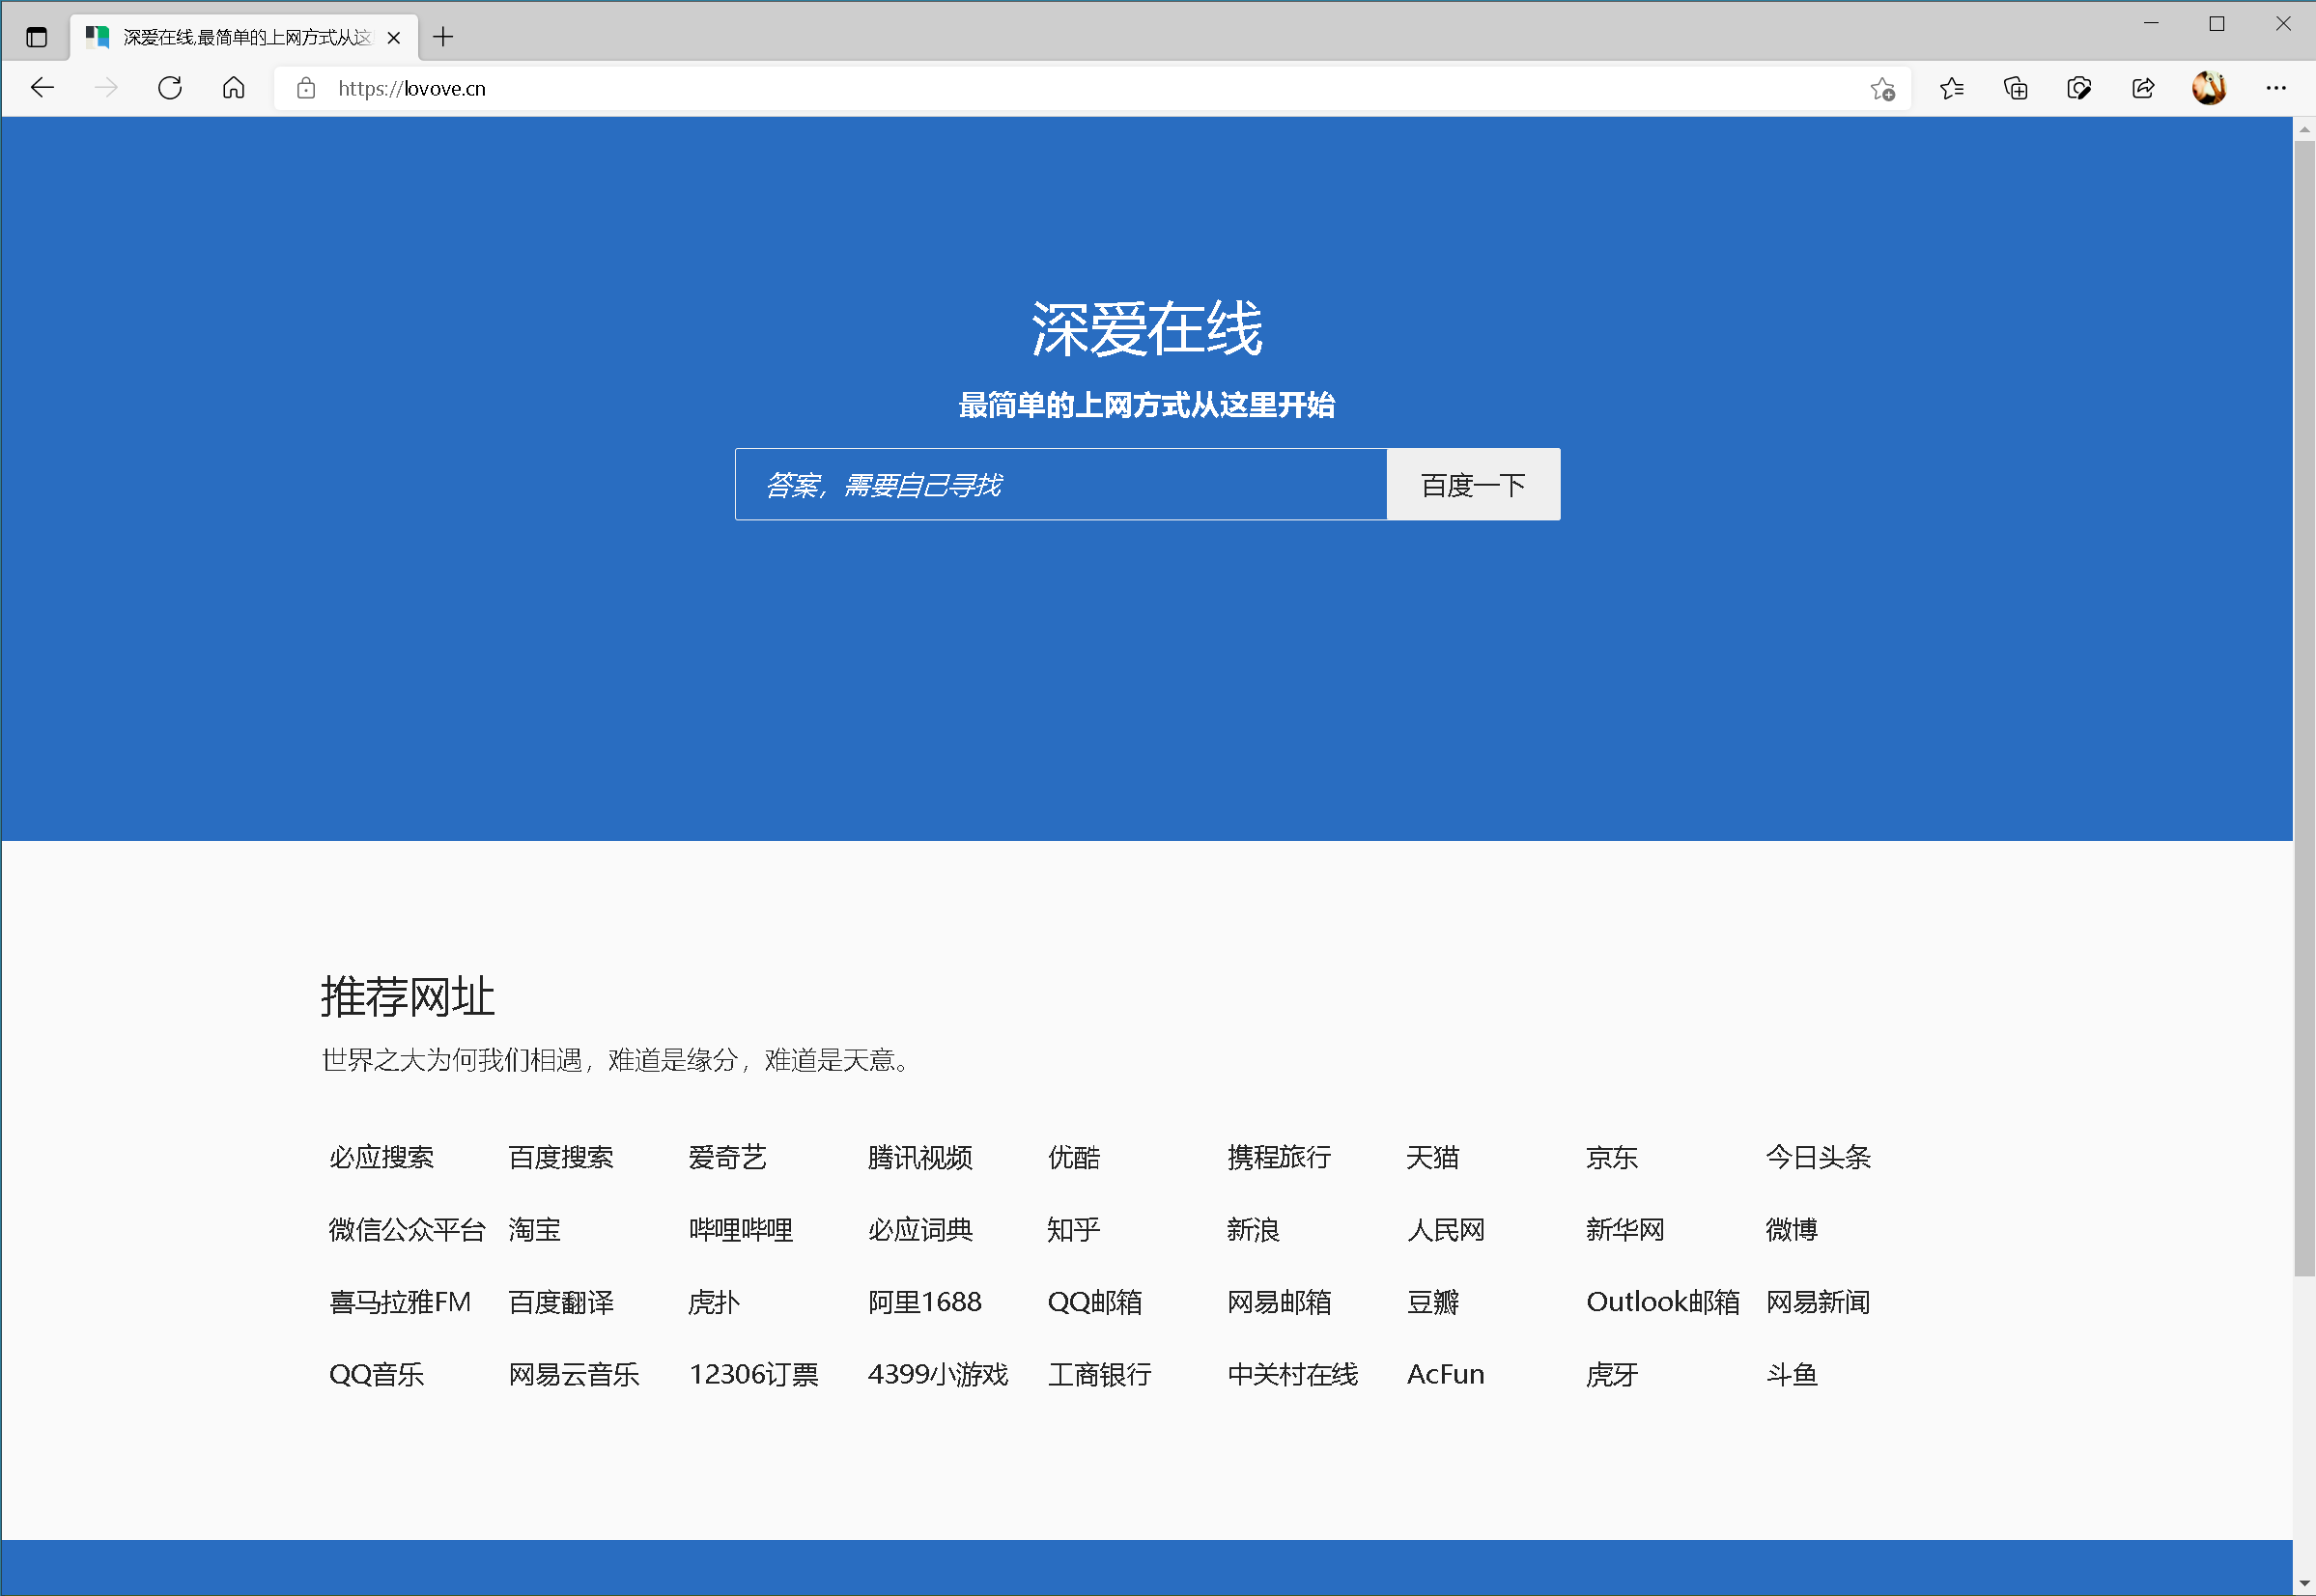Add this page to favorites star
Image resolution: width=2316 pixels, height=1596 pixels.
tap(1882, 88)
